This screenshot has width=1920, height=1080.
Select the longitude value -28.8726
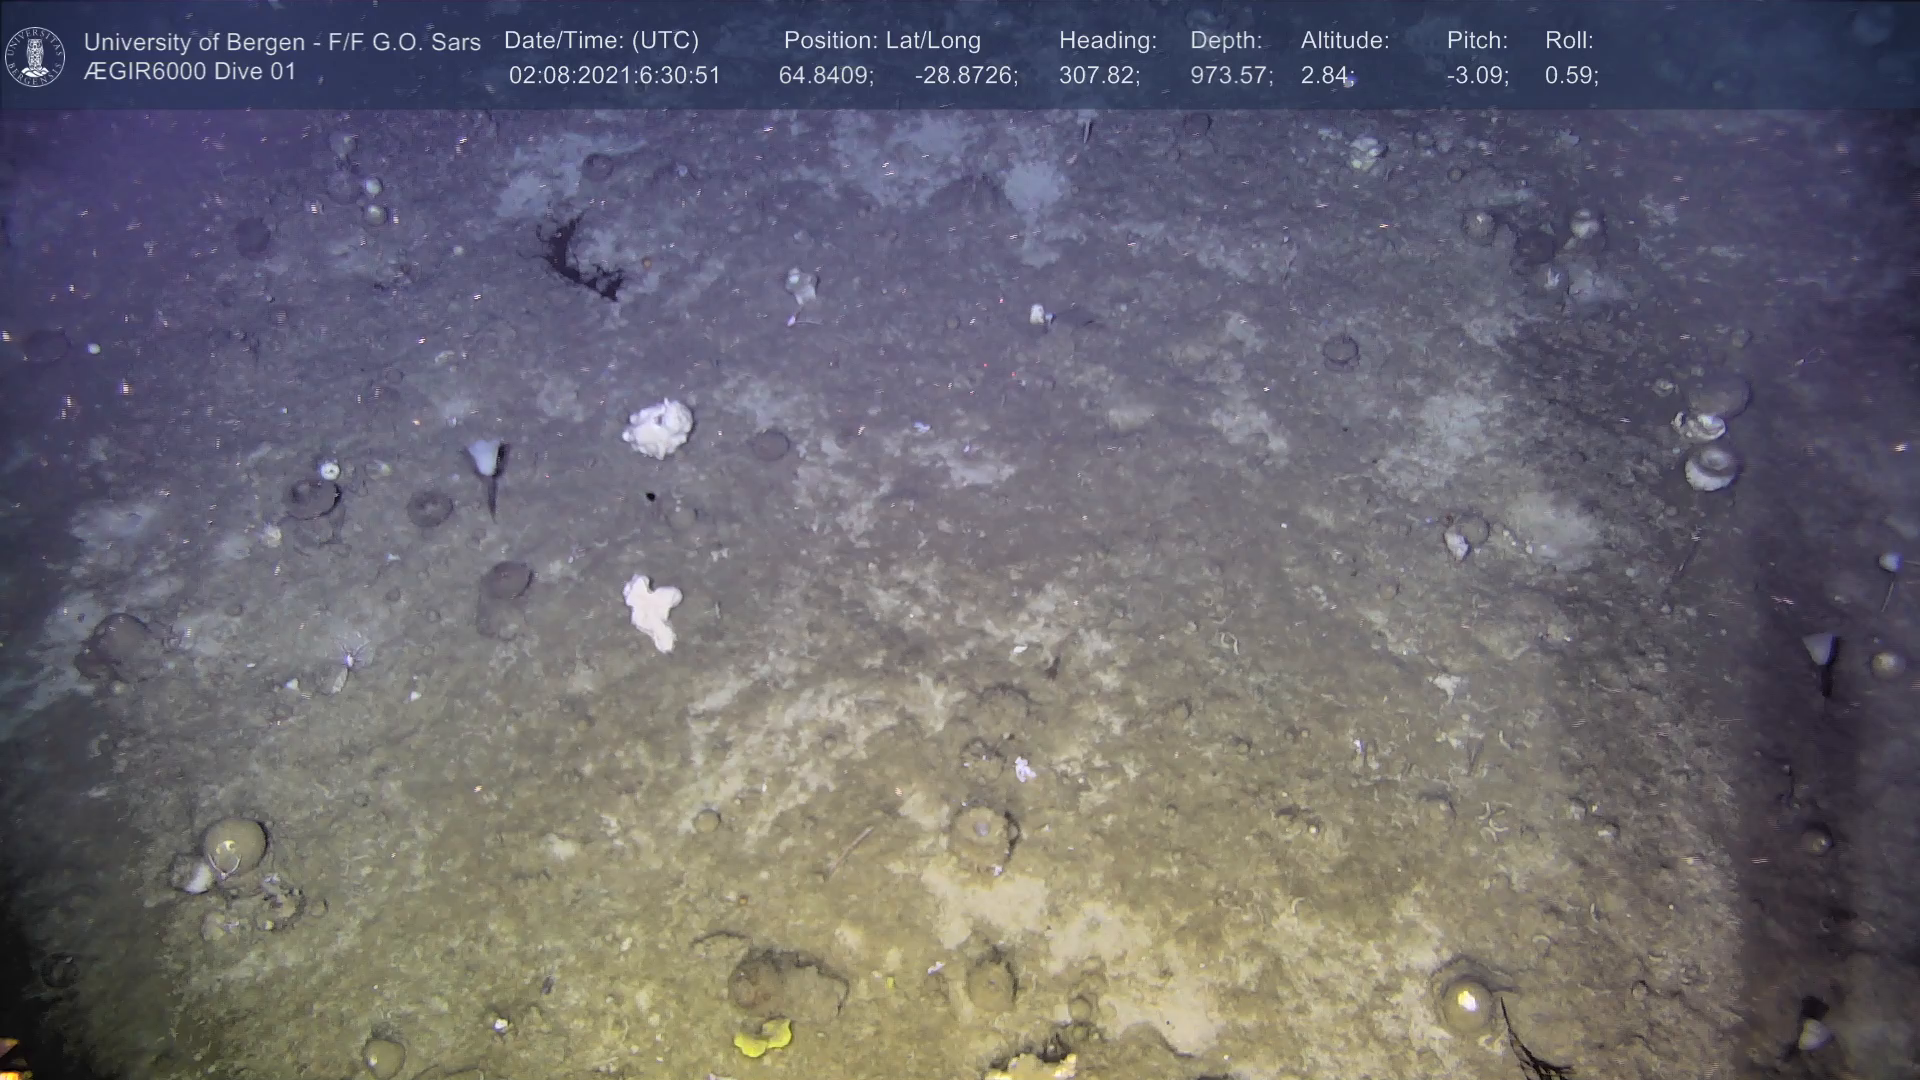965,76
